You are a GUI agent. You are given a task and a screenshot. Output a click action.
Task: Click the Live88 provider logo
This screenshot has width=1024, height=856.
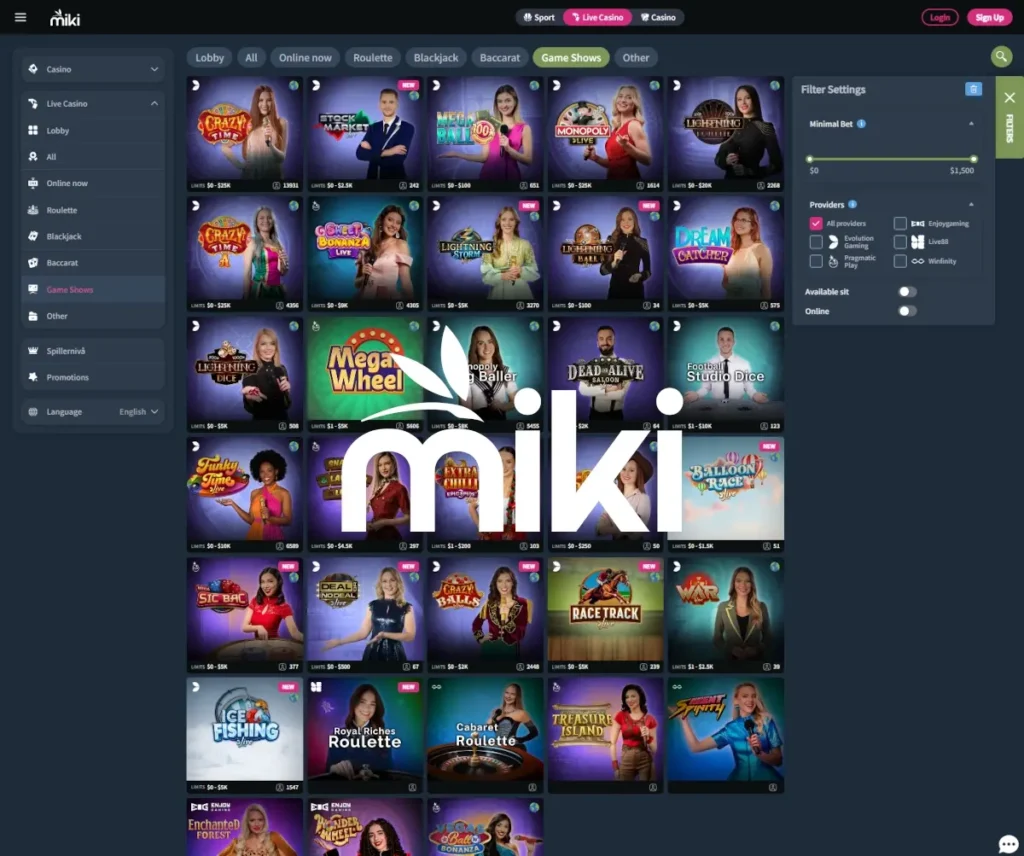(918, 242)
